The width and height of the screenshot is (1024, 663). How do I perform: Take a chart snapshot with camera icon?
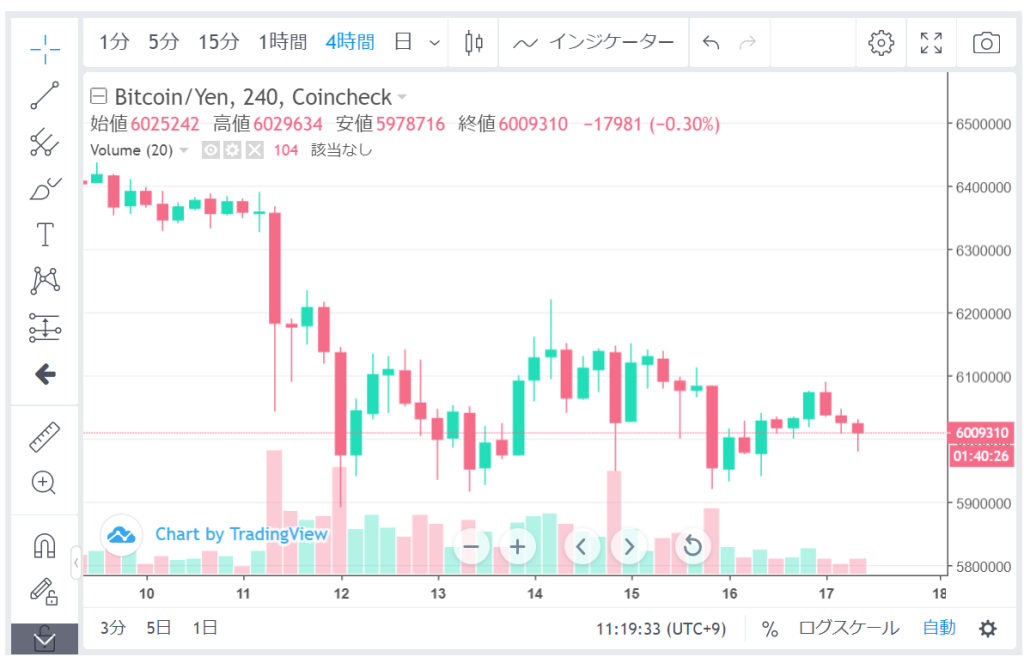point(986,42)
